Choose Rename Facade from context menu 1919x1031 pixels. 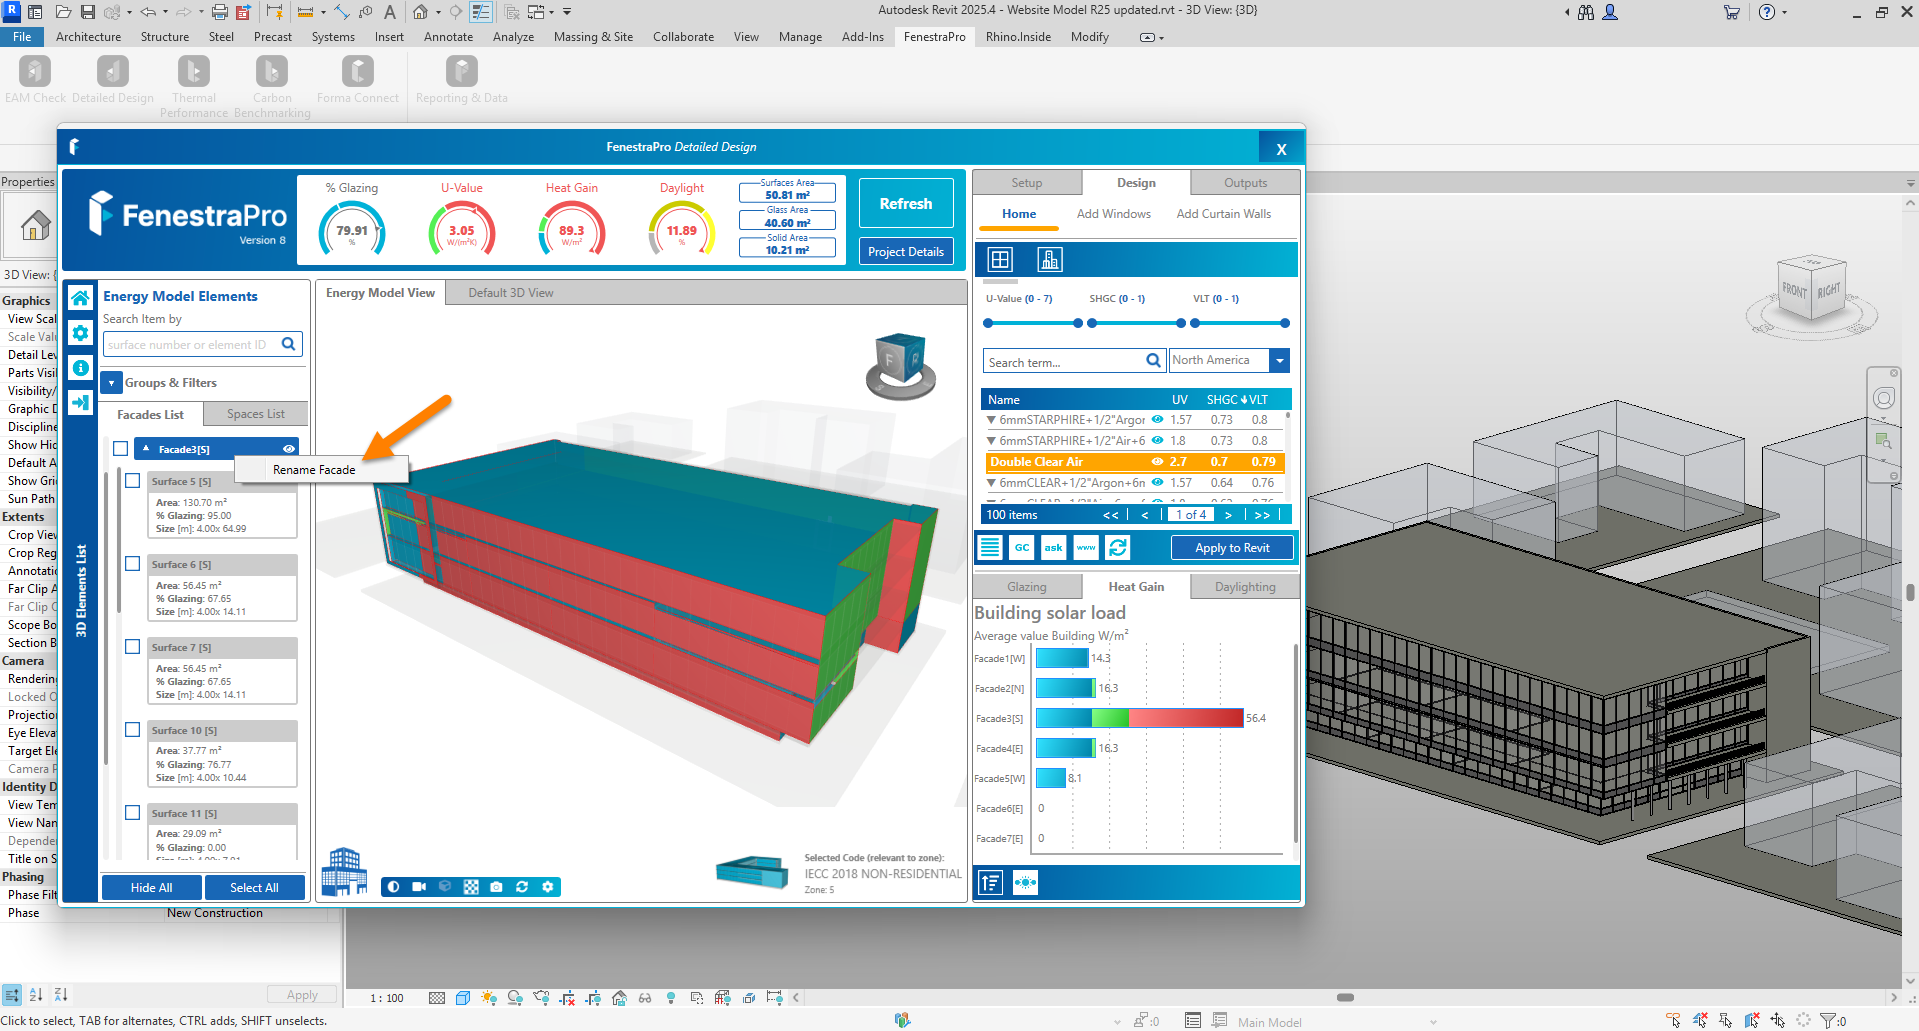(x=321, y=470)
